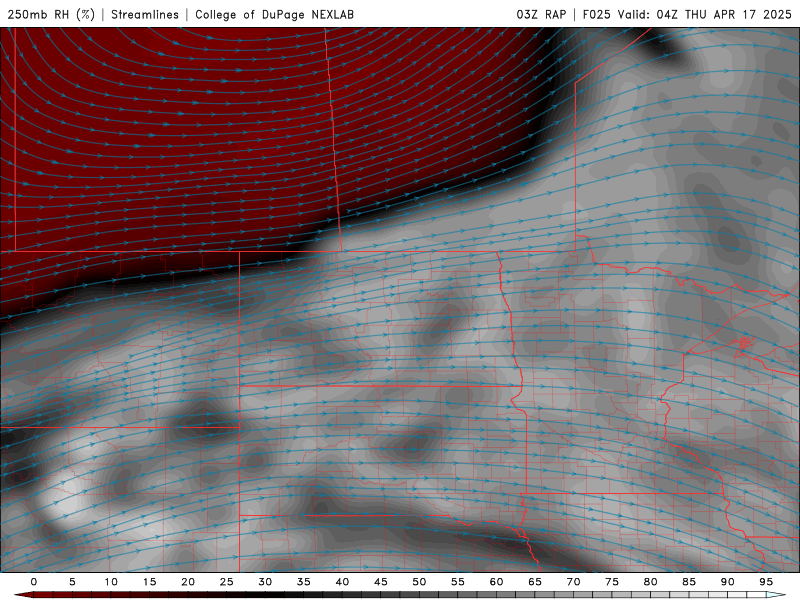The width and height of the screenshot is (800, 600).
Task: Click the "95" label on the color scale
Action: click(x=766, y=582)
